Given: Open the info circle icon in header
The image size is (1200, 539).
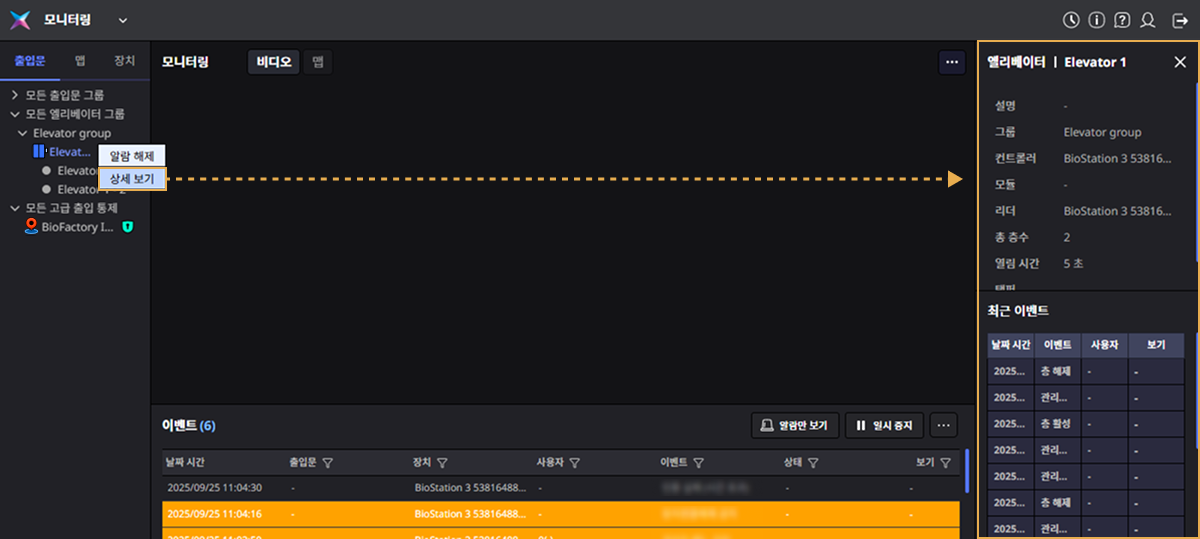Looking at the screenshot, I should pyautogui.click(x=1097, y=20).
